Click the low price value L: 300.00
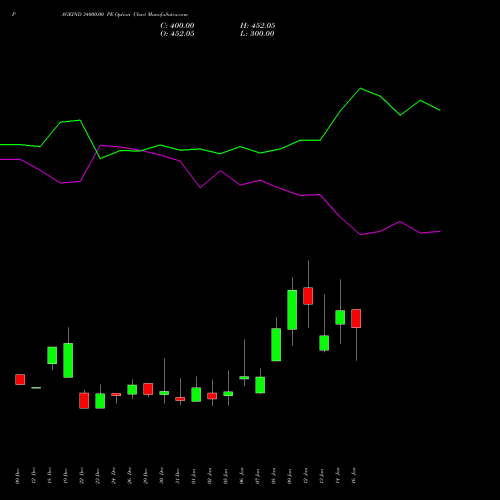 pos(257,34)
